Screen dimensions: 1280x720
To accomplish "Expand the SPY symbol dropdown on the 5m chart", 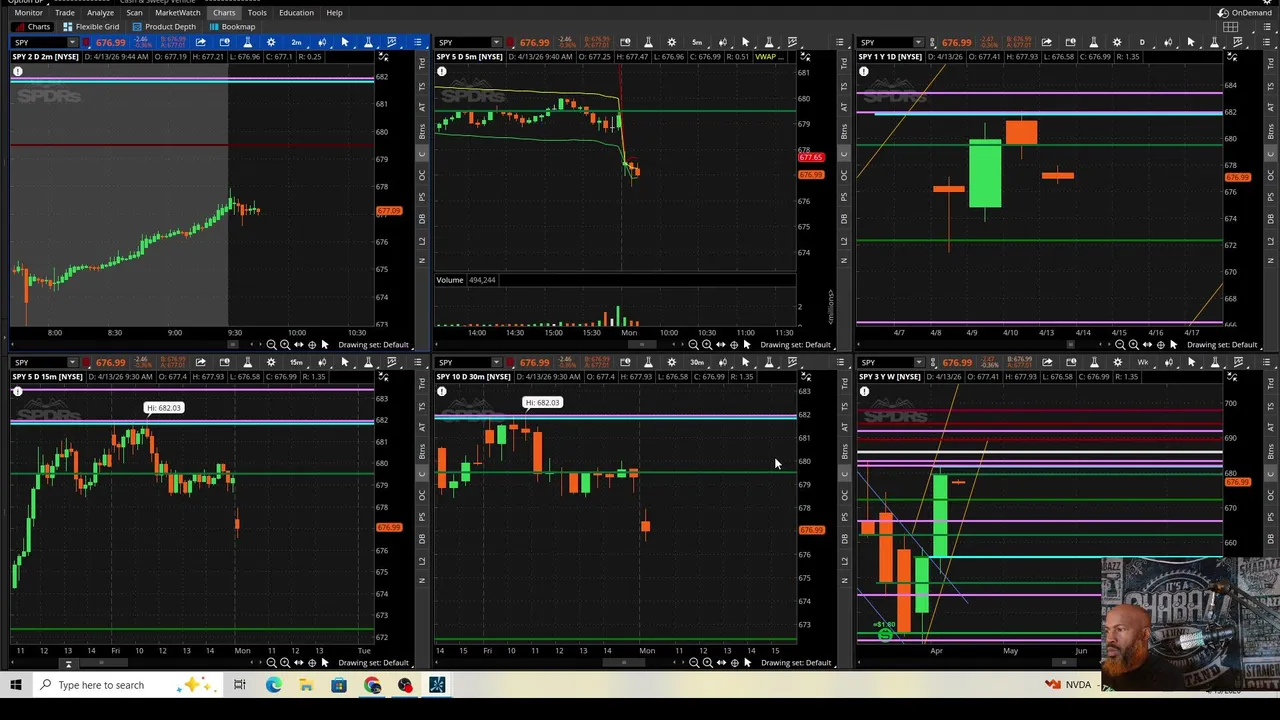I will point(497,42).
